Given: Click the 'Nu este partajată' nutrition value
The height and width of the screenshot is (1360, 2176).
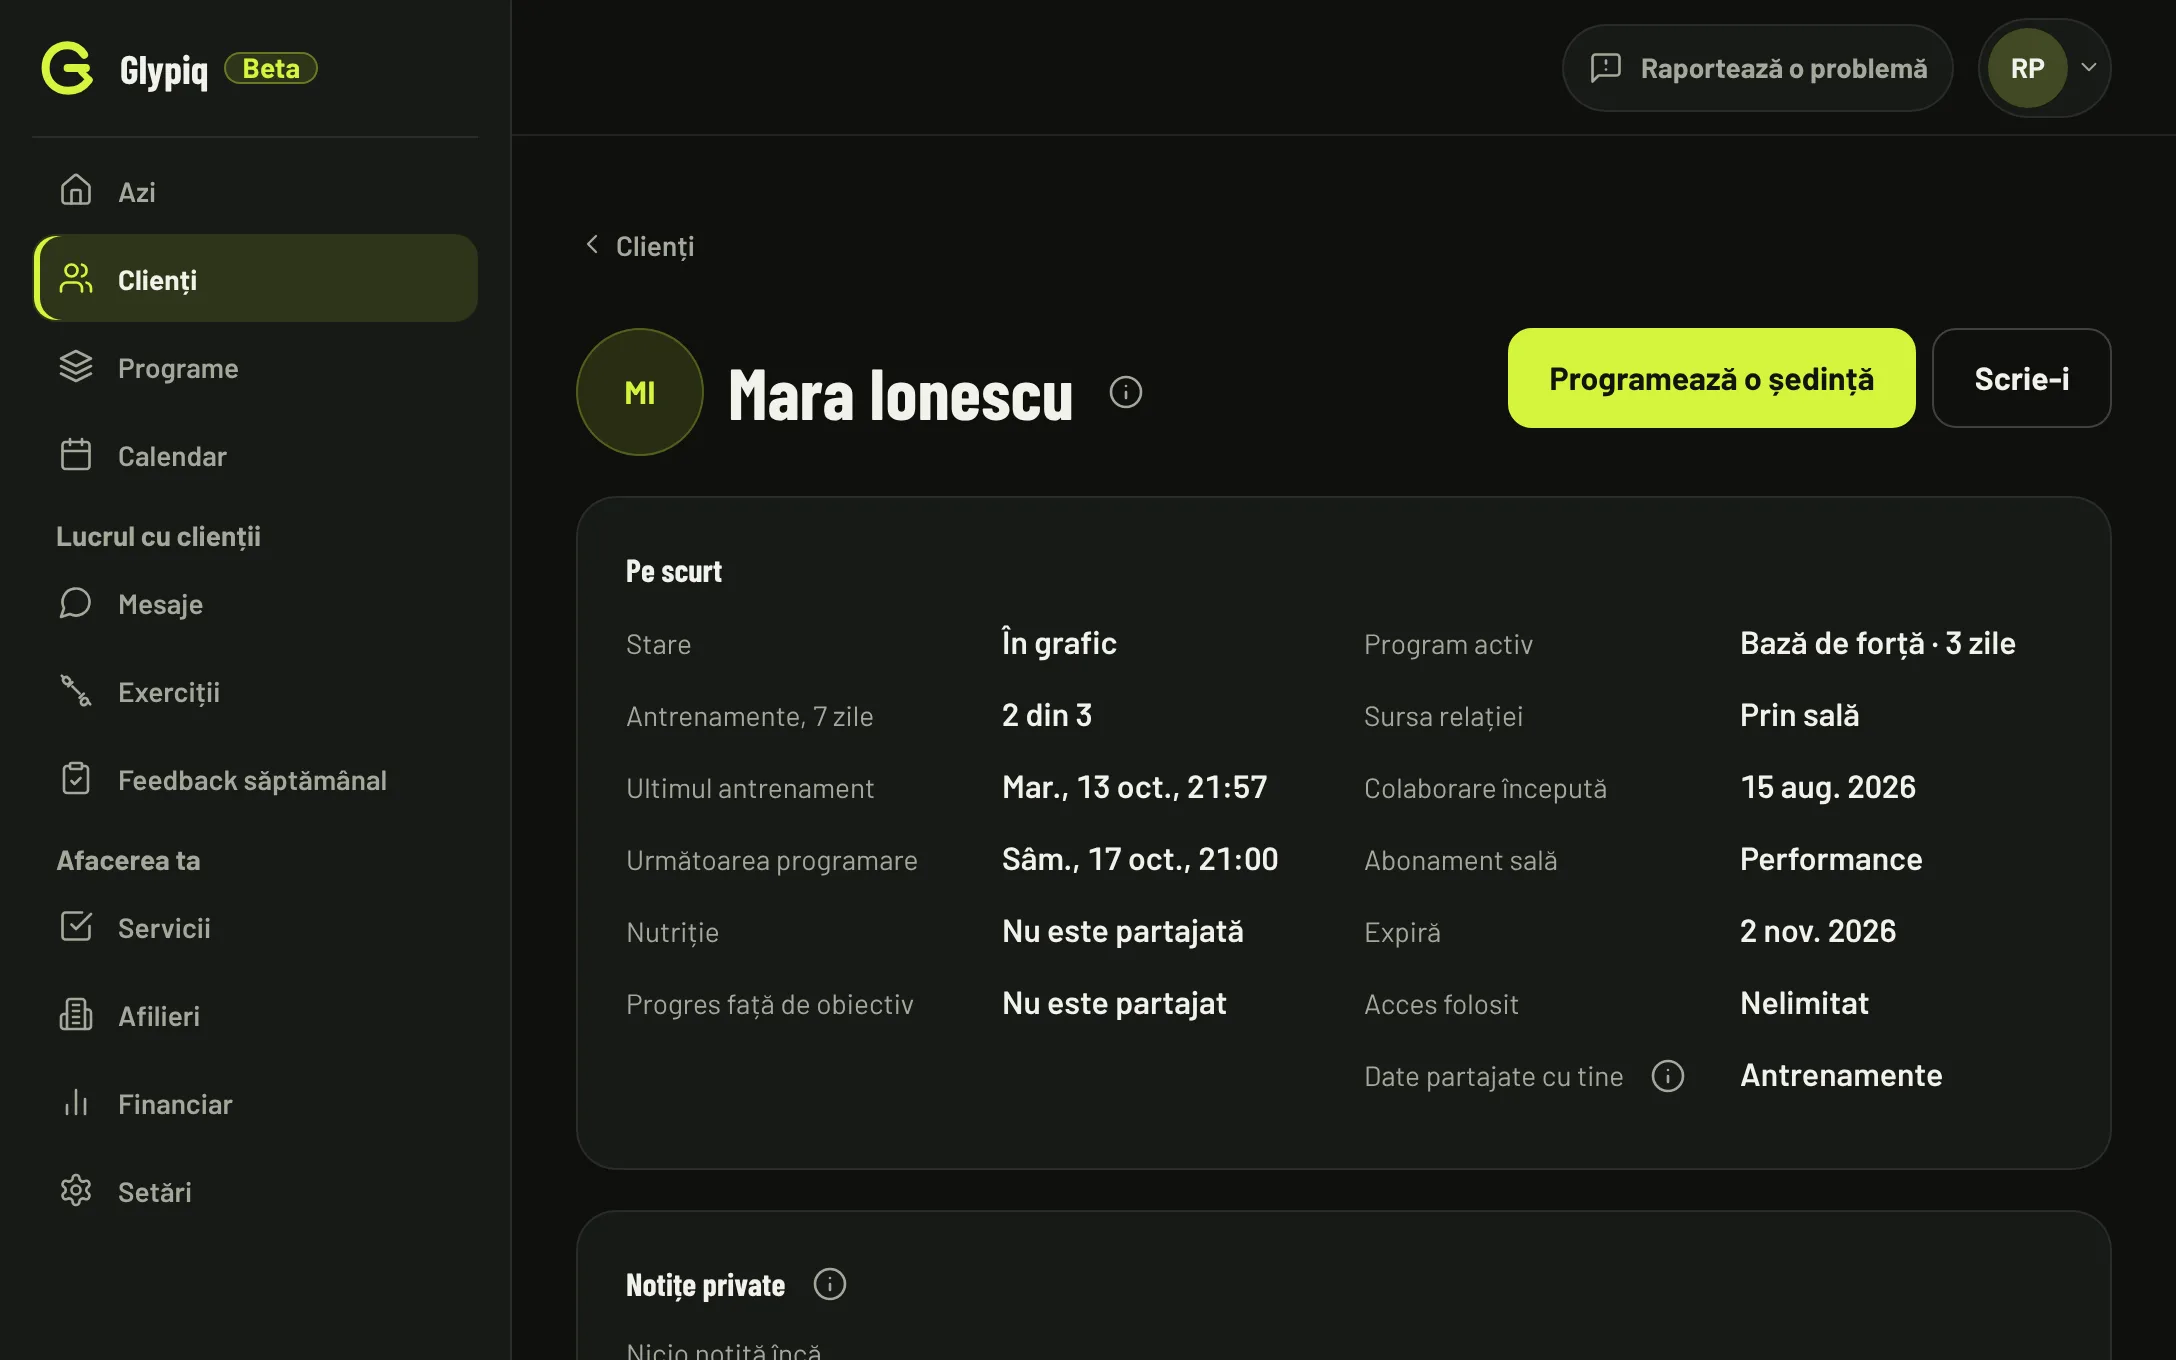Looking at the screenshot, I should coord(1122,931).
